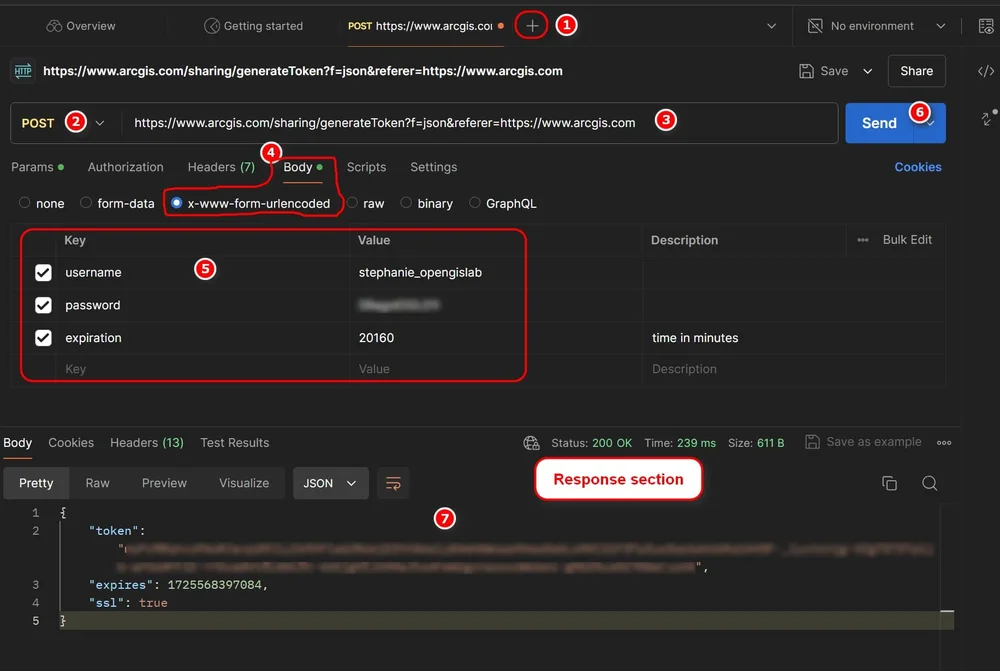Click the empty Value field in new row
Viewport: 1000px width, 671px height.
coord(495,369)
